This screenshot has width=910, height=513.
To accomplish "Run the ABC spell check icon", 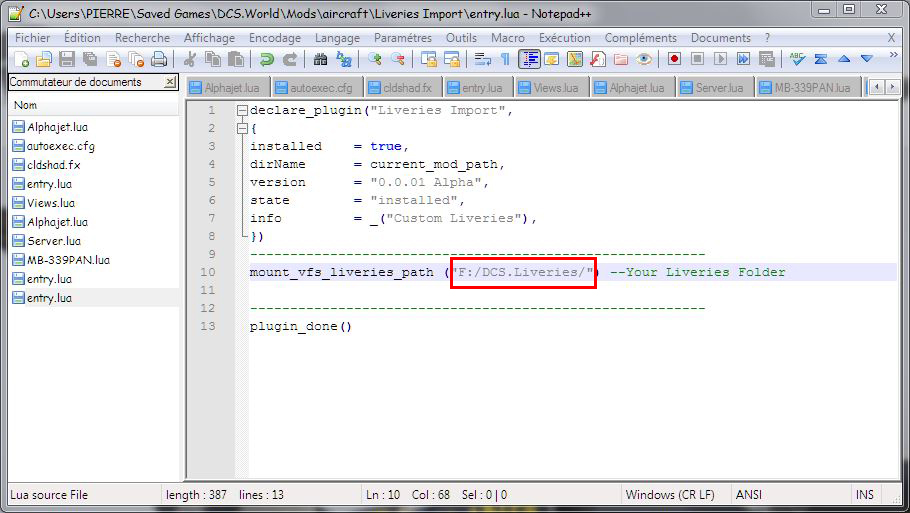I will (797, 59).
